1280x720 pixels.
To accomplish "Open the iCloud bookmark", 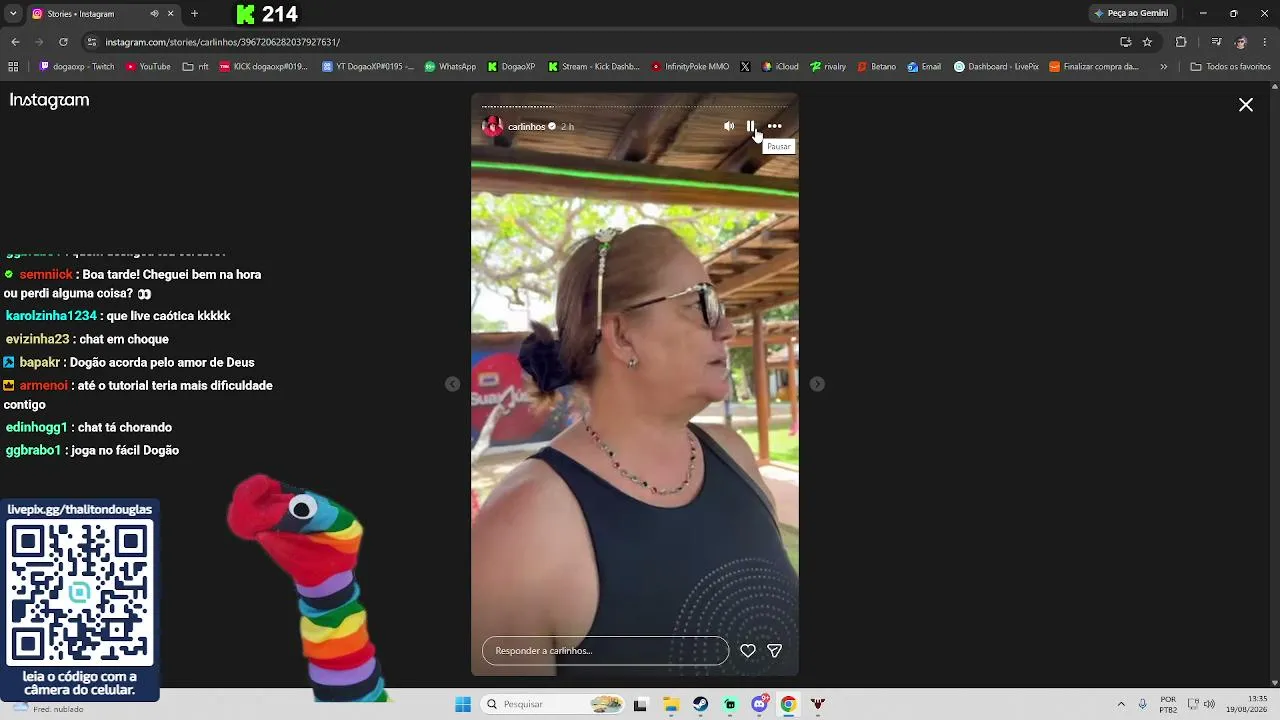I will click(x=780, y=67).
